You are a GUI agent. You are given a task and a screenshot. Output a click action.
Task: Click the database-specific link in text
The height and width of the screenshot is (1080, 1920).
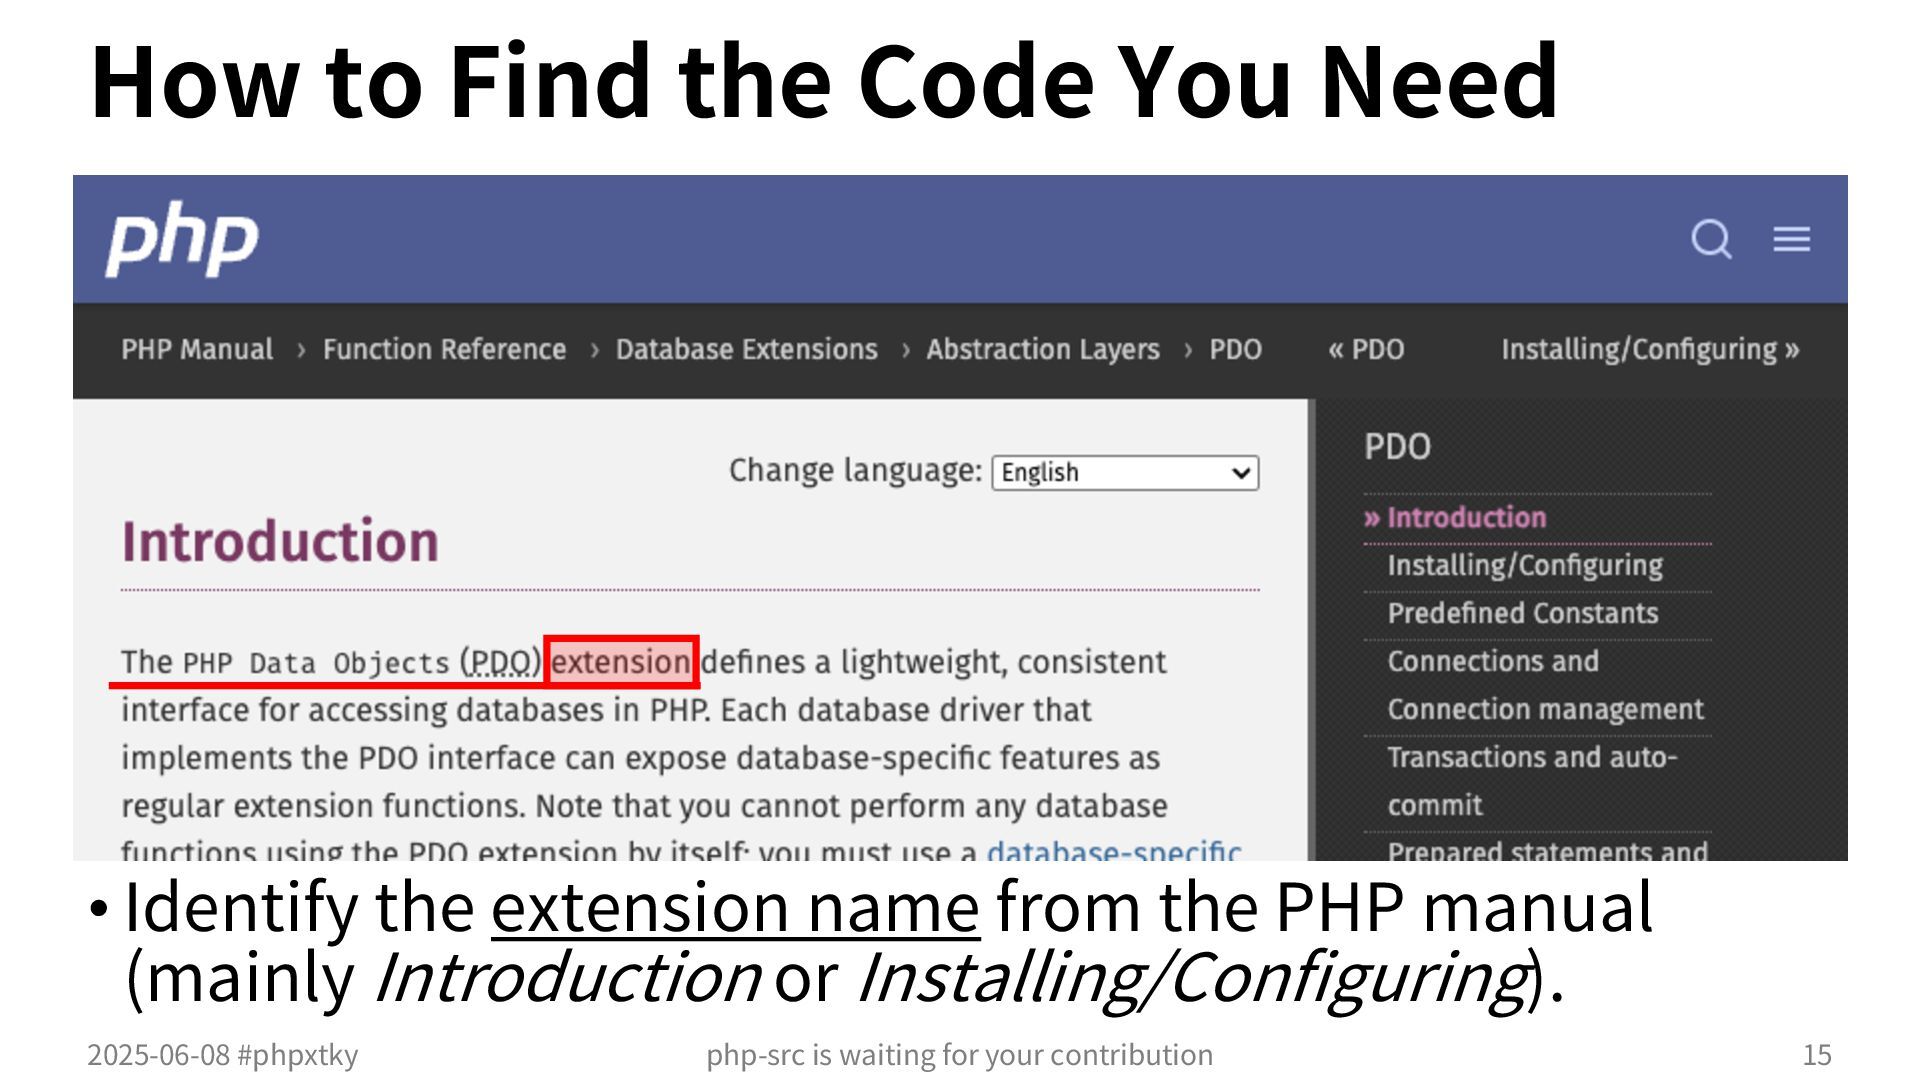point(1113,850)
